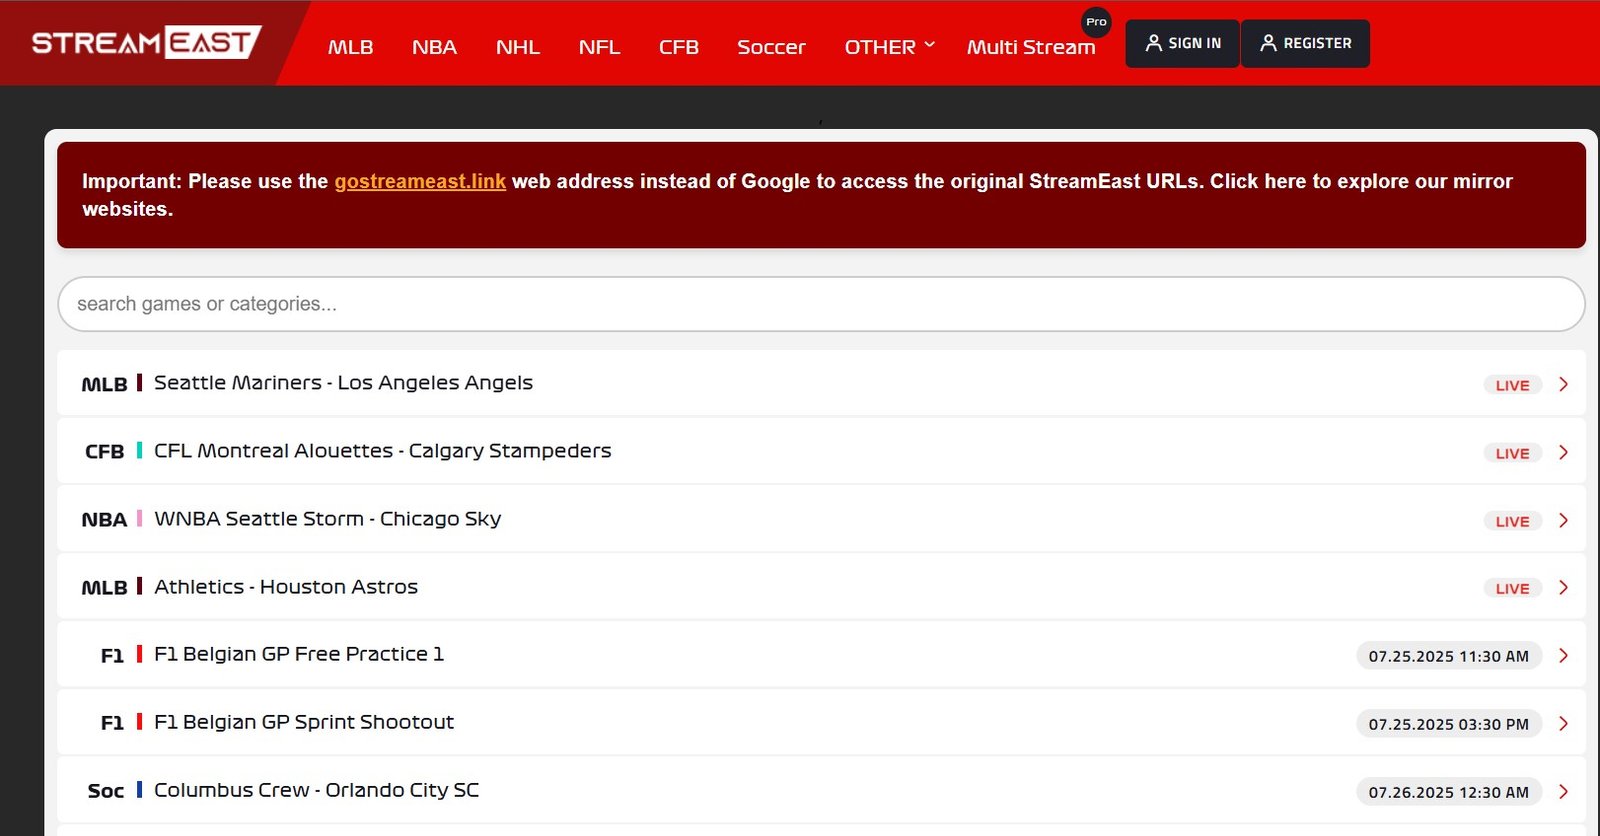Select CFB in the top navigation

(x=679, y=47)
